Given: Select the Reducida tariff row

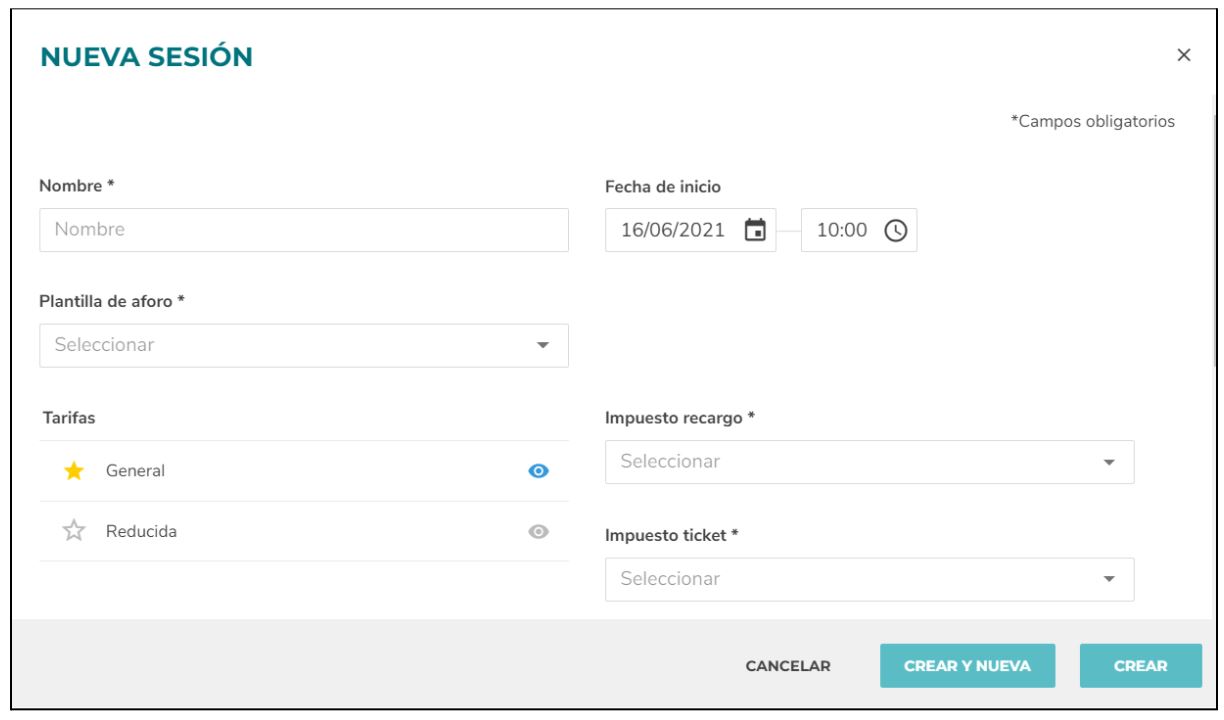Looking at the screenshot, I should 304,532.
